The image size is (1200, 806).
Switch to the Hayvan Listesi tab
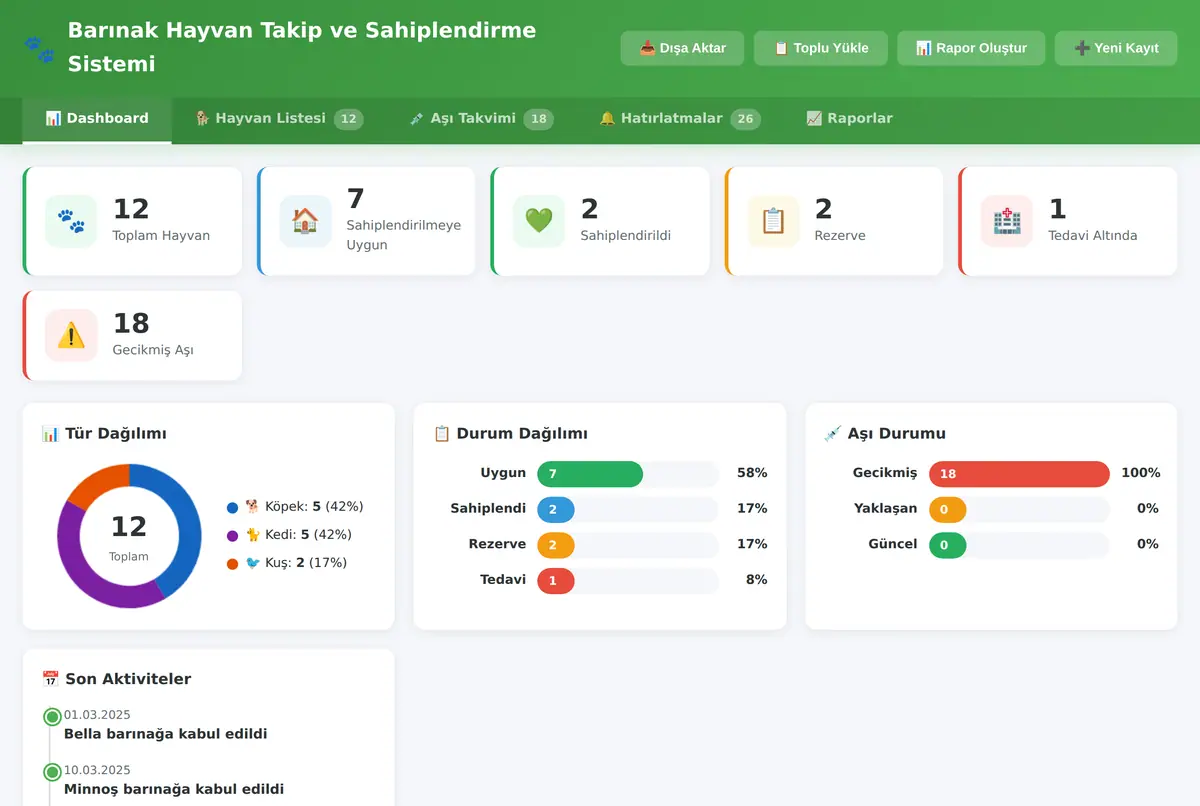(x=279, y=119)
